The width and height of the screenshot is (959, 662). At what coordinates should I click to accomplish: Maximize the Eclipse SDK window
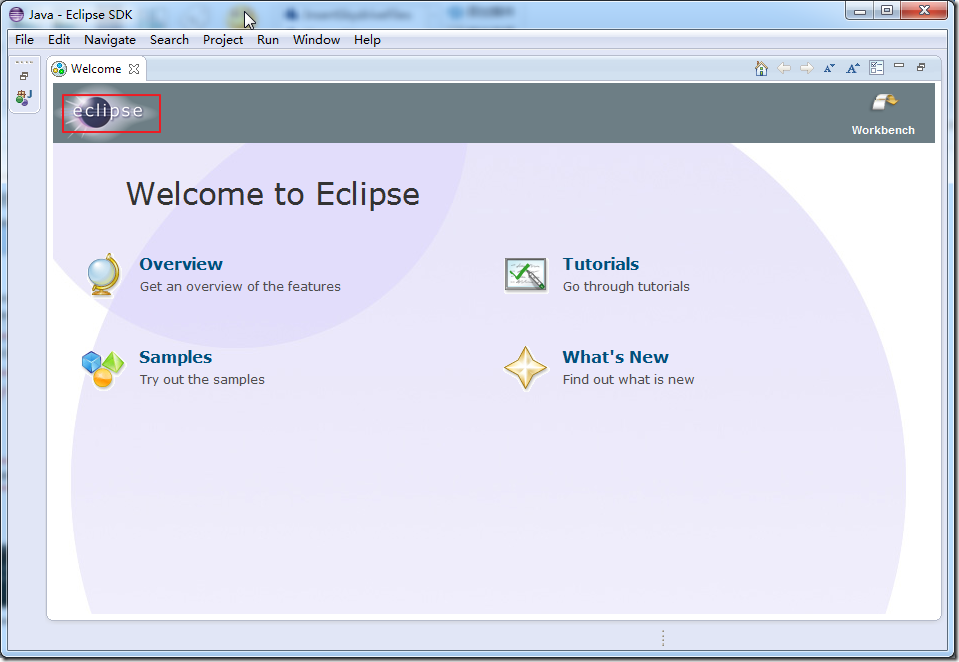tap(887, 11)
